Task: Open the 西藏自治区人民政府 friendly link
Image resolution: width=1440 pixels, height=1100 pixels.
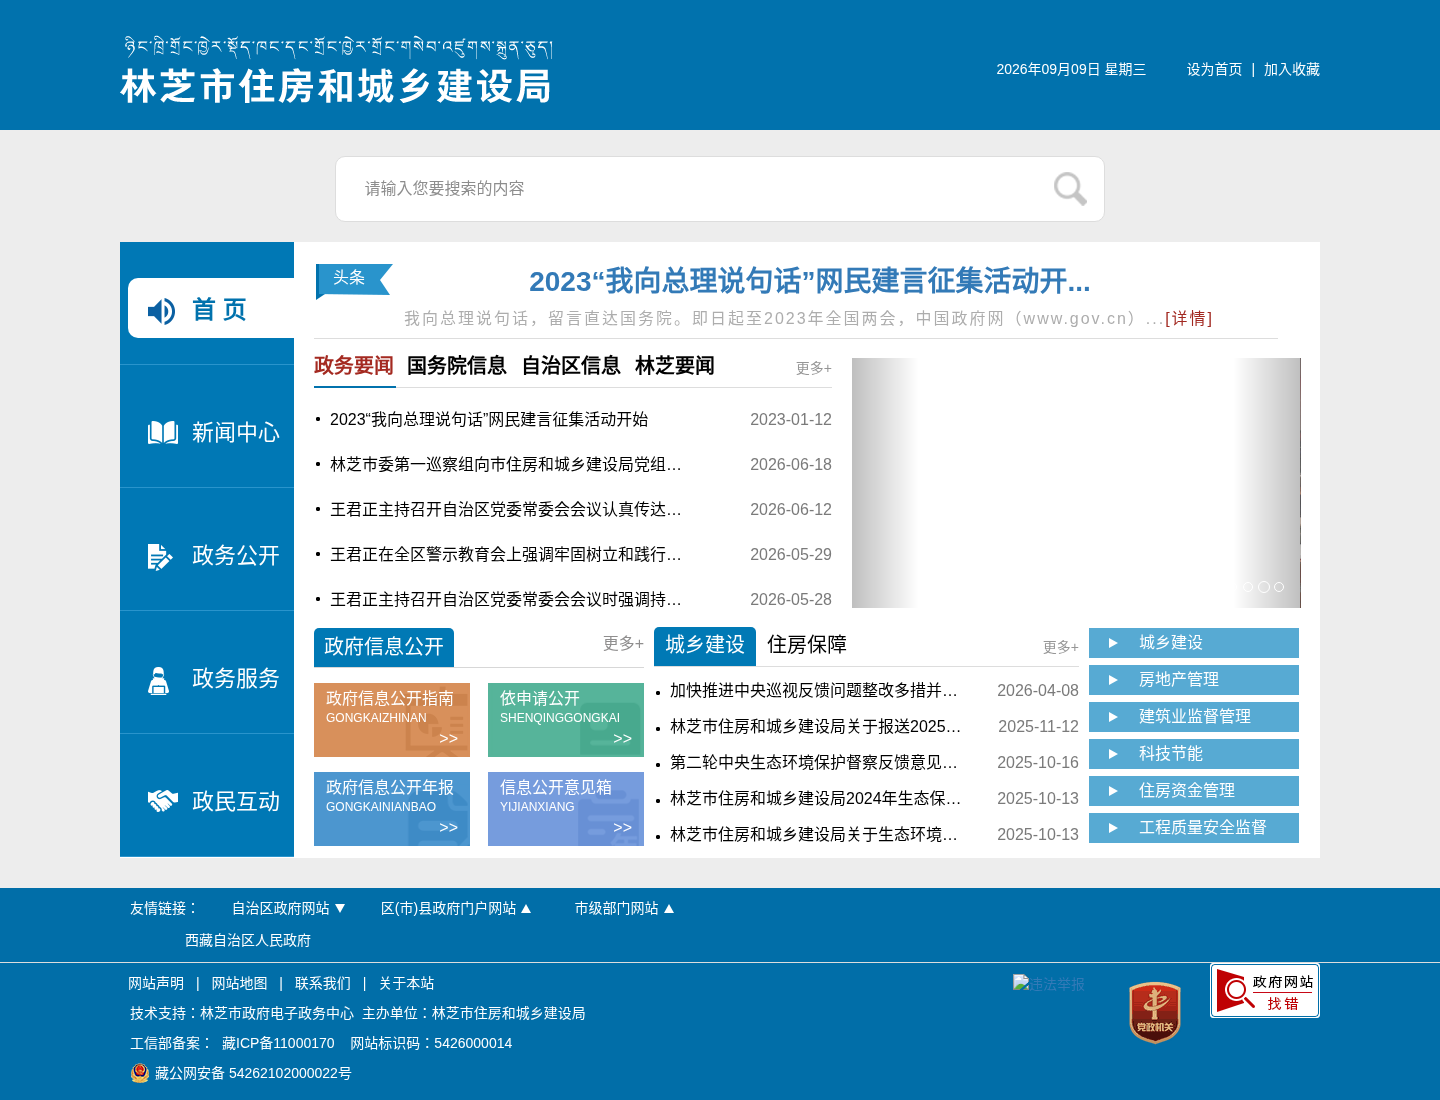Action: pos(248,940)
